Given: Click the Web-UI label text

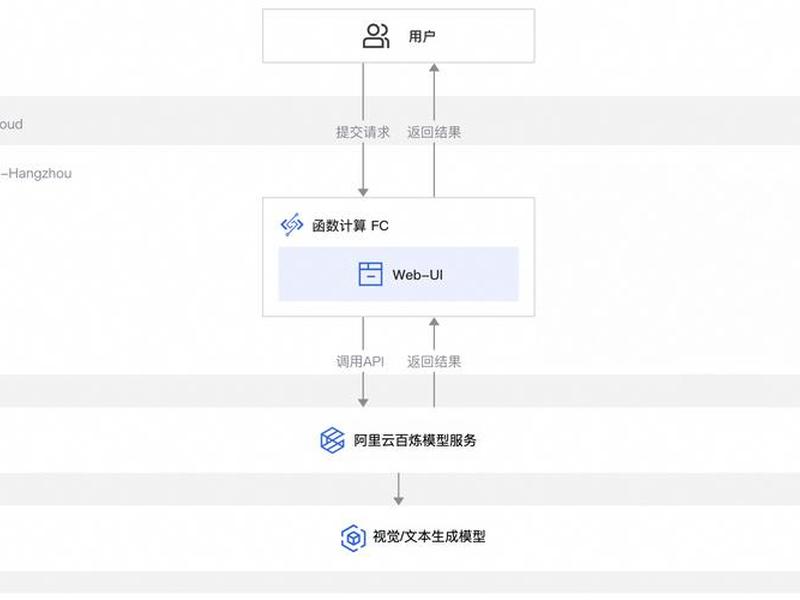Looking at the screenshot, I should (417, 275).
